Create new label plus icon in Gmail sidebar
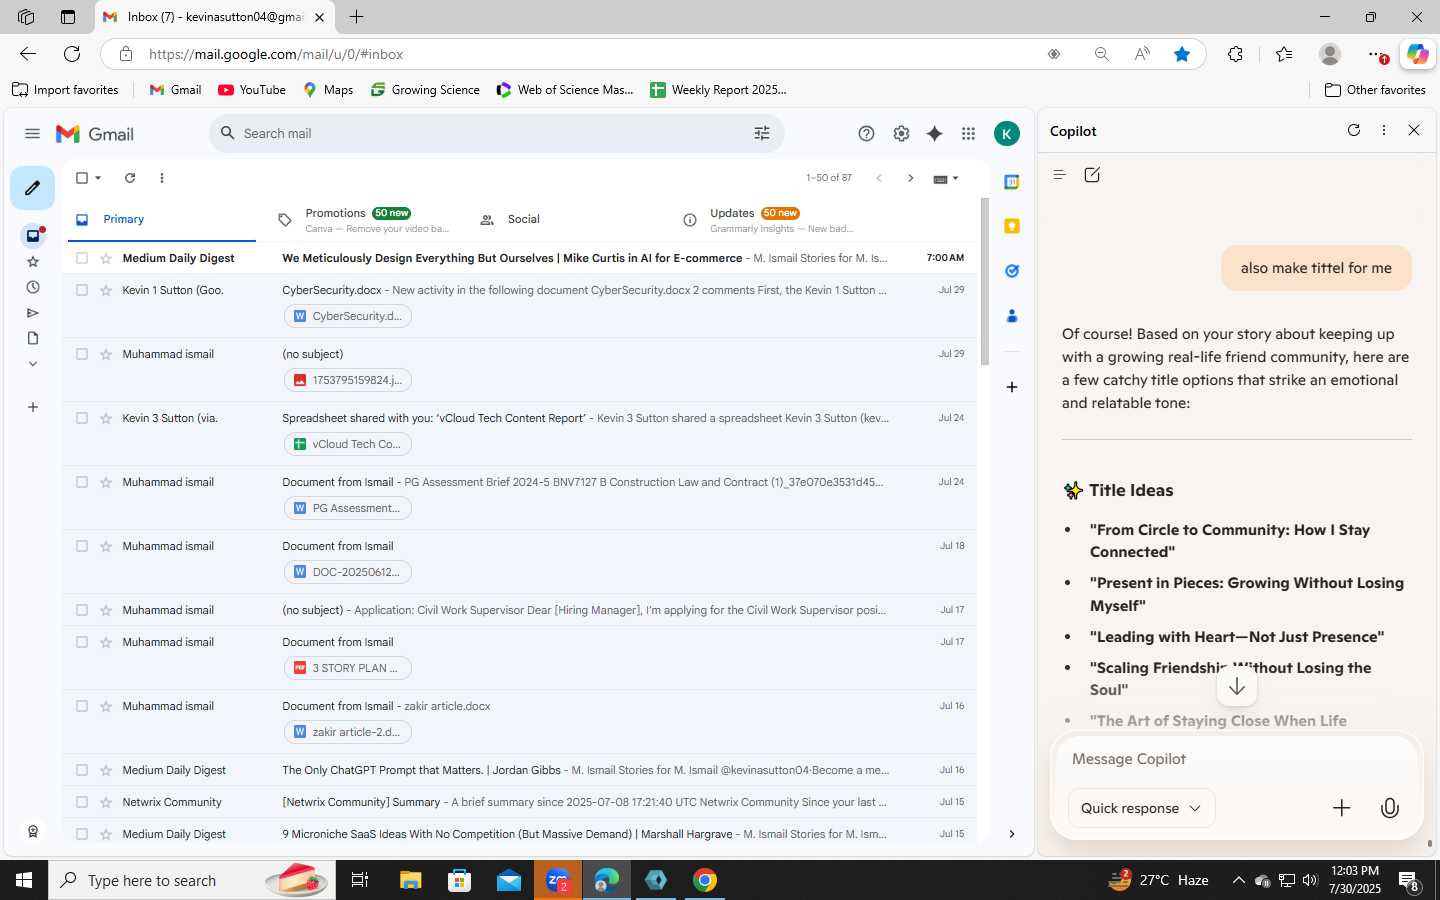This screenshot has height=900, width=1440. [33, 407]
